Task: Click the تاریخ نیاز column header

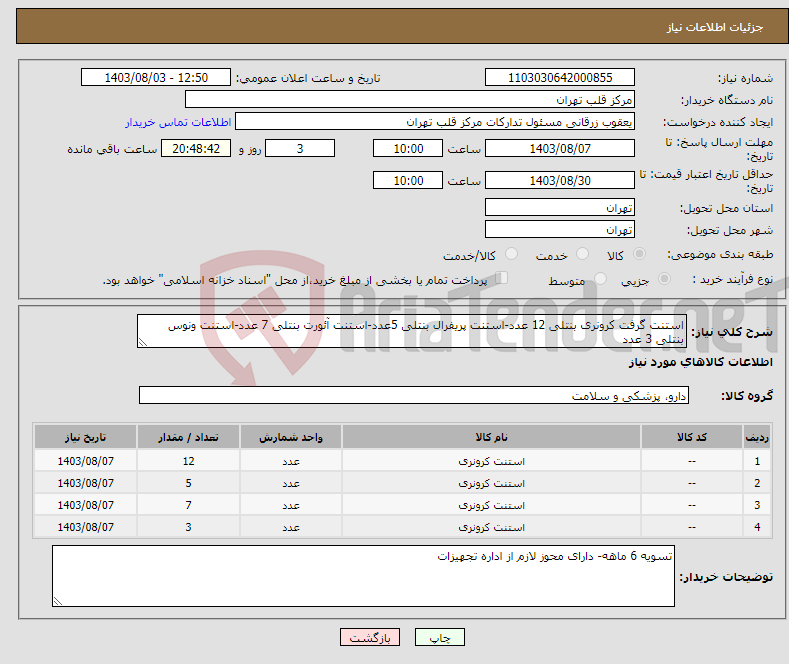Action: point(86,437)
